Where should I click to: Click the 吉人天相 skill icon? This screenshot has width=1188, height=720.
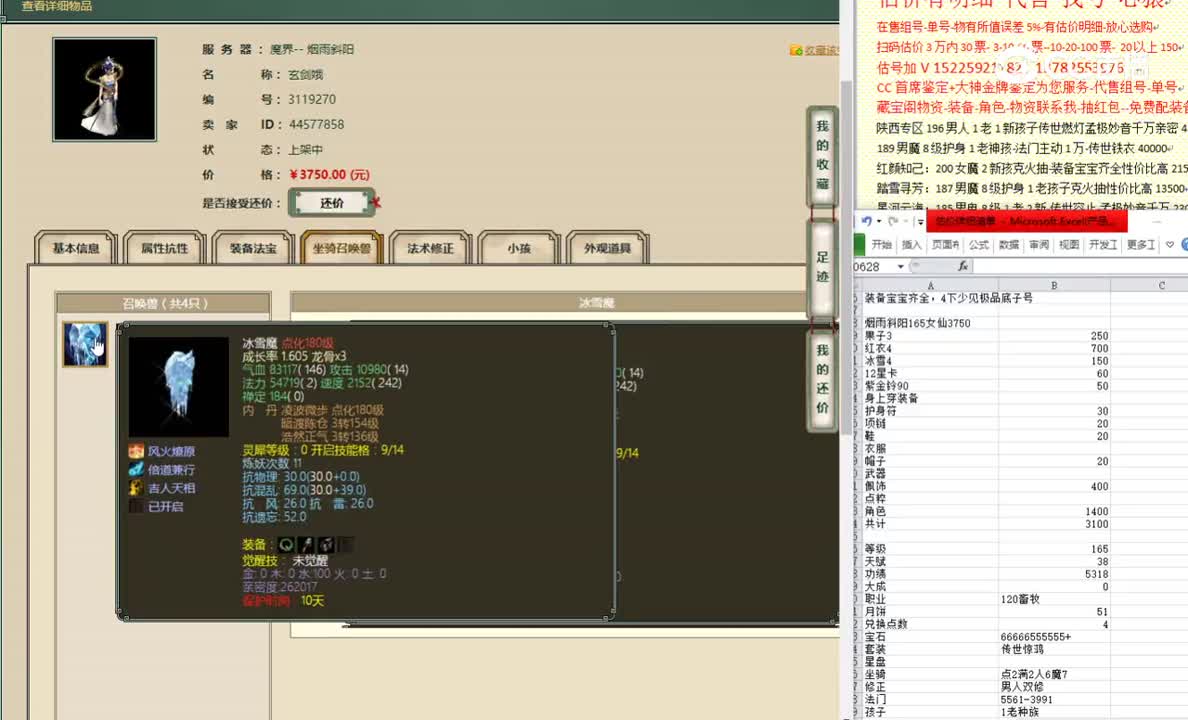pyautogui.click(x=136, y=487)
